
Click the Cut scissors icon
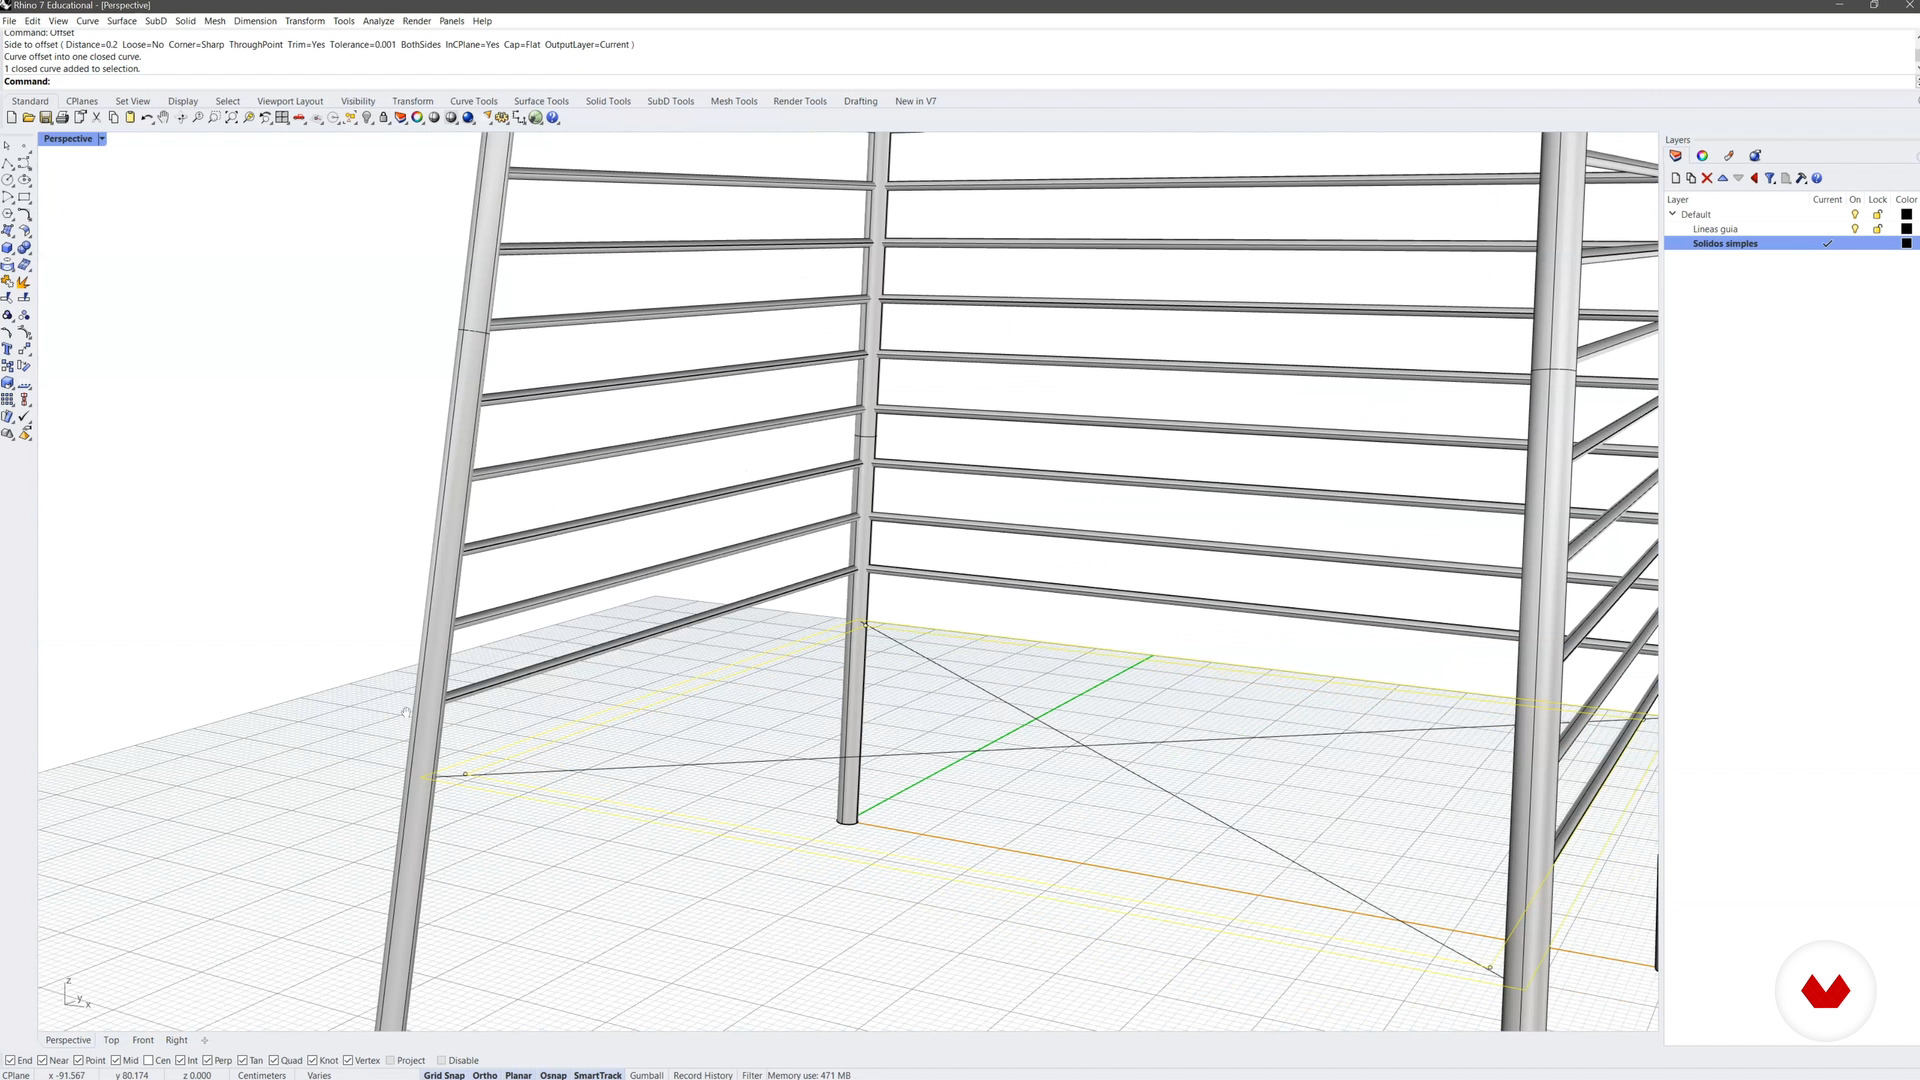coord(96,118)
